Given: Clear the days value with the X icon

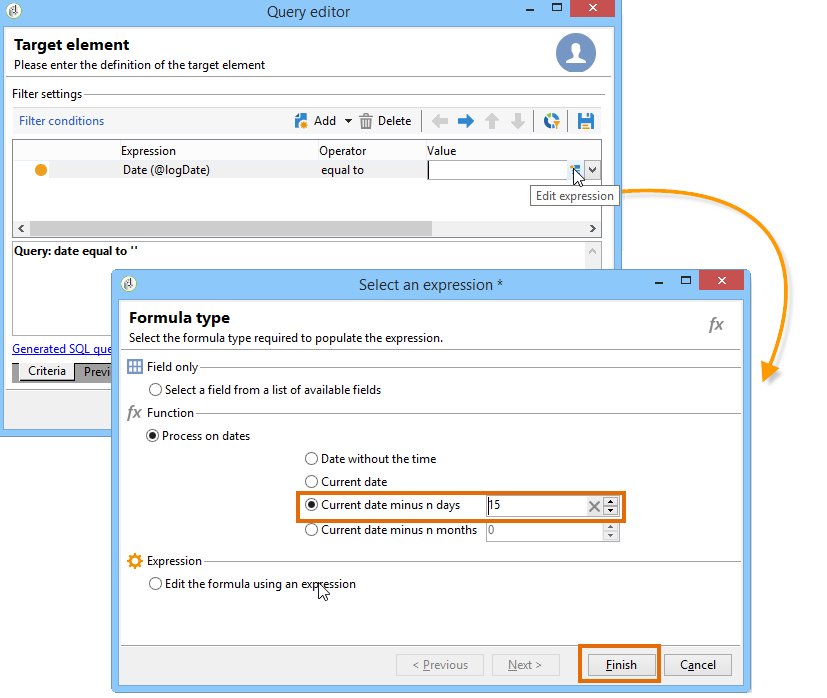Looking at the screenshot, I should click(594, 506).
